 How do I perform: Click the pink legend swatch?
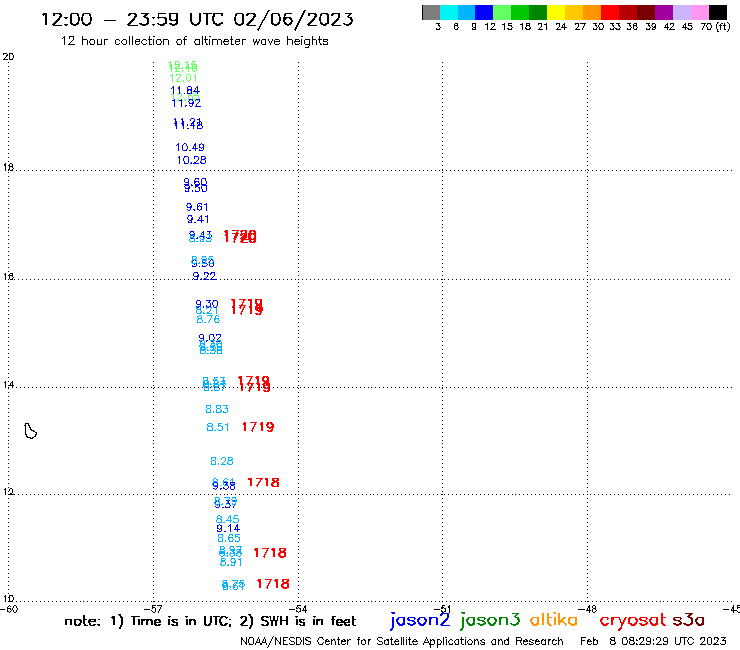coord(699,12)
